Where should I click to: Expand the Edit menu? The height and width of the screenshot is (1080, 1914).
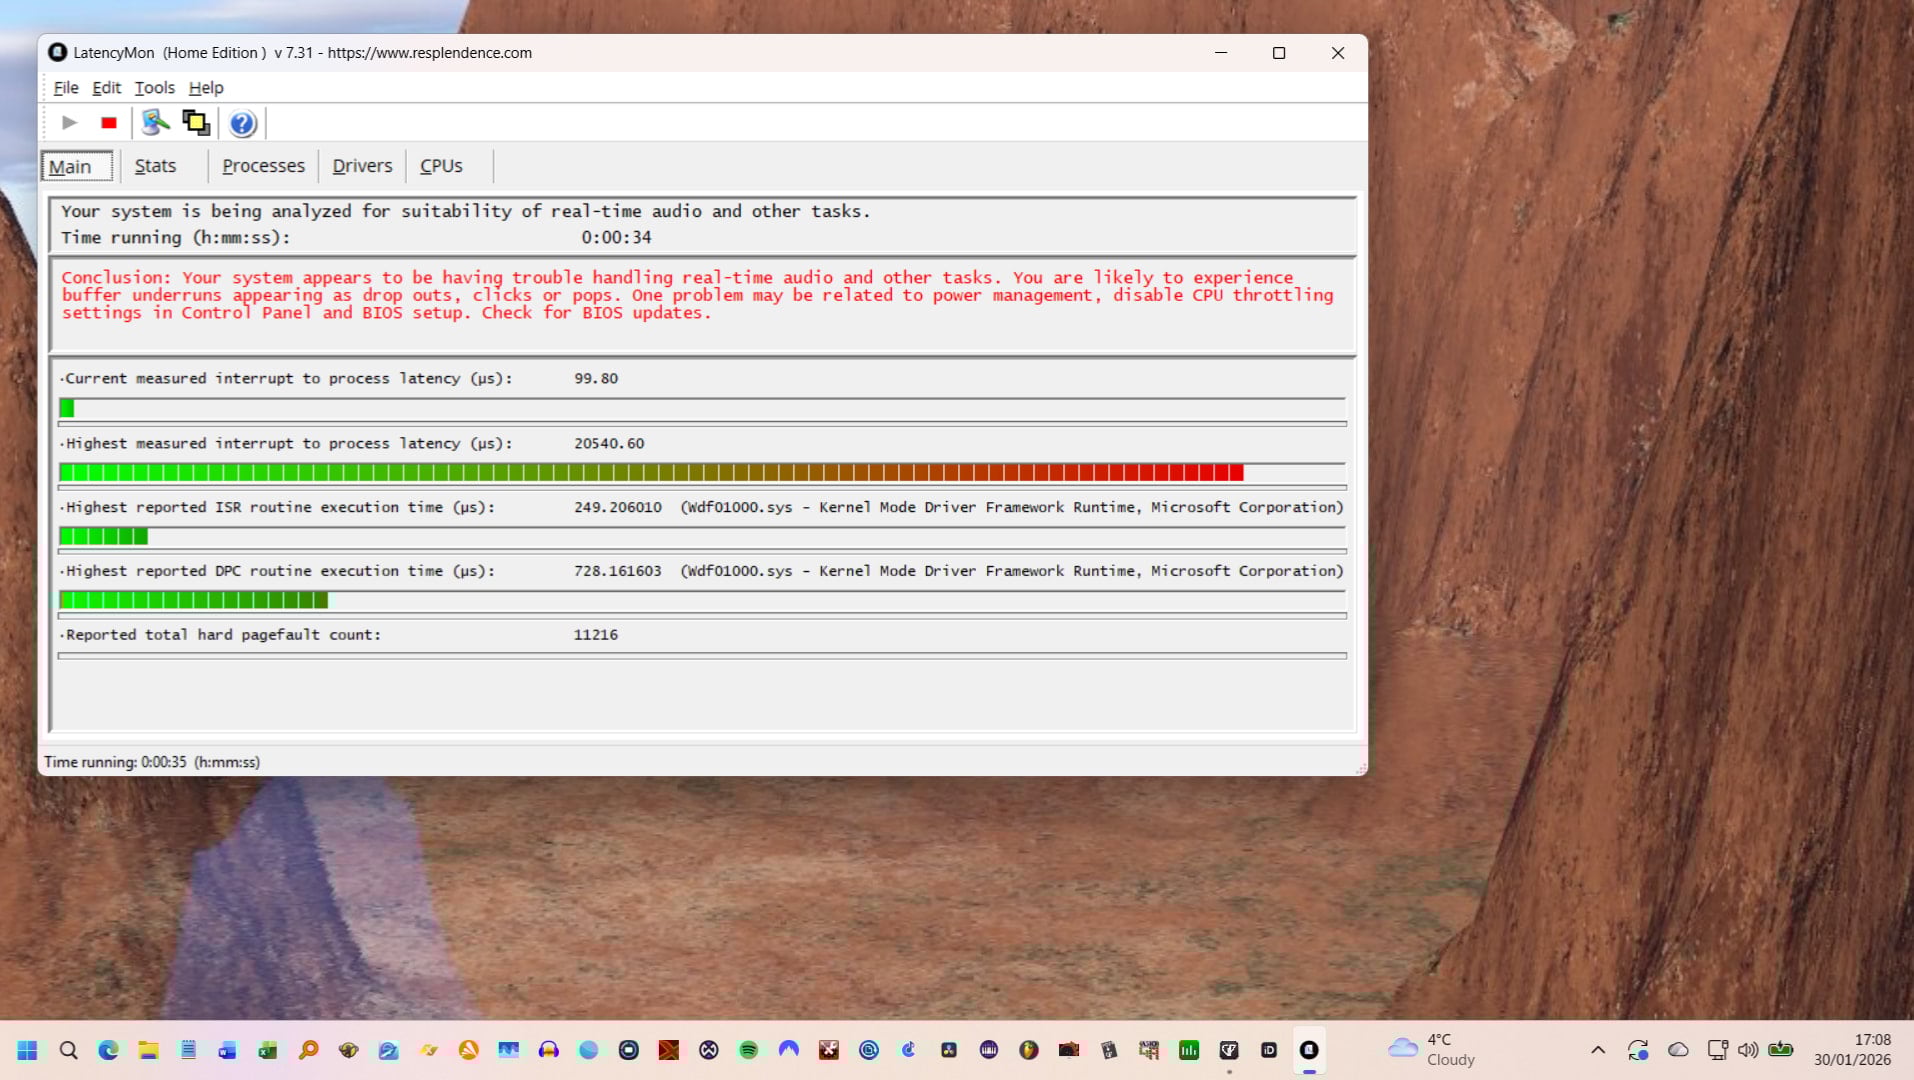coord(106,88)
